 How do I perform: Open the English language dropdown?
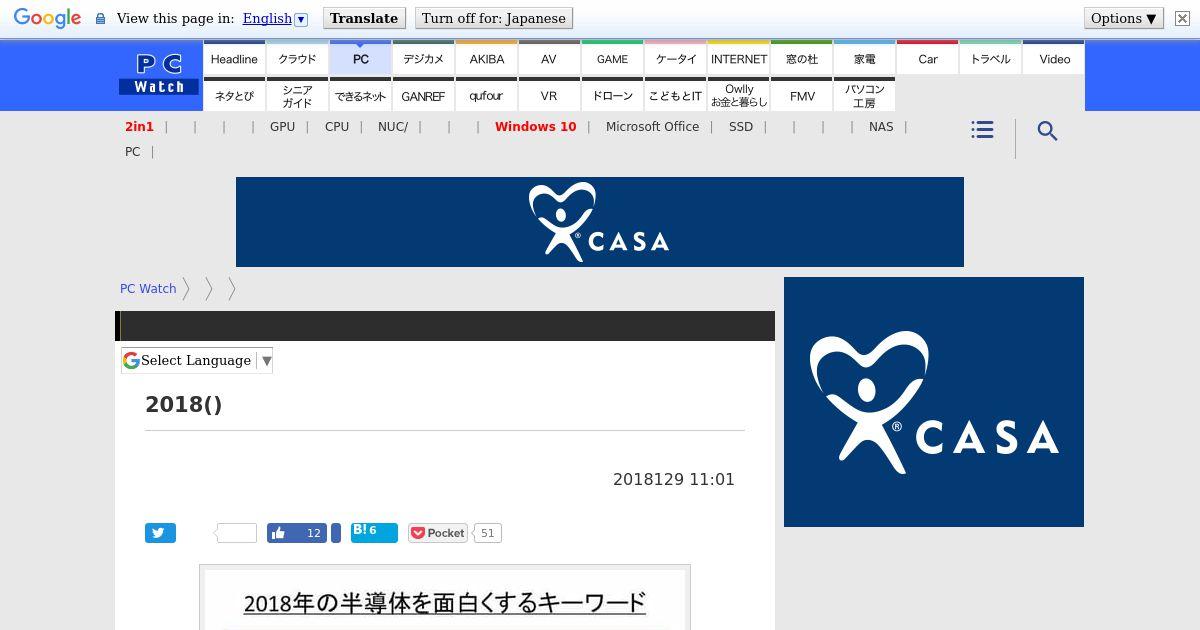pyautogui.click(x=275, y=18)
